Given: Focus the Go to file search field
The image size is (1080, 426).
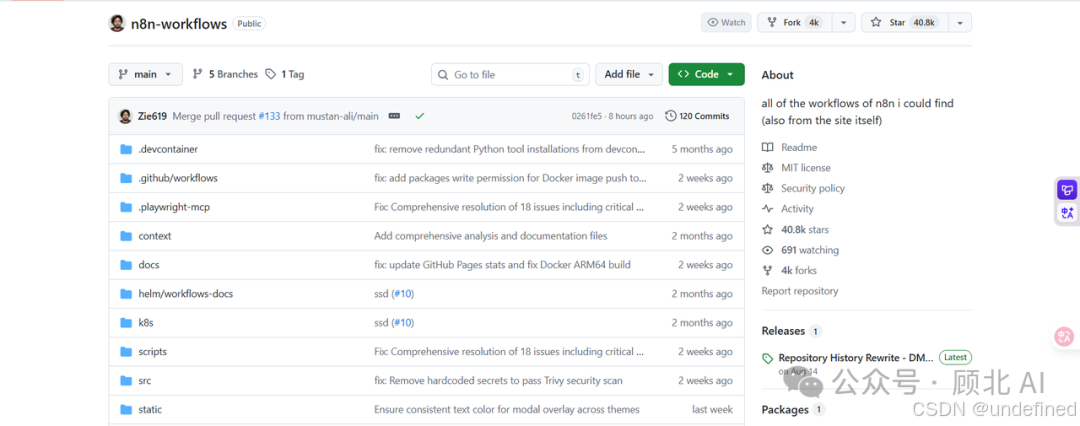Looking at the screenshot, I should click(510, 74).
